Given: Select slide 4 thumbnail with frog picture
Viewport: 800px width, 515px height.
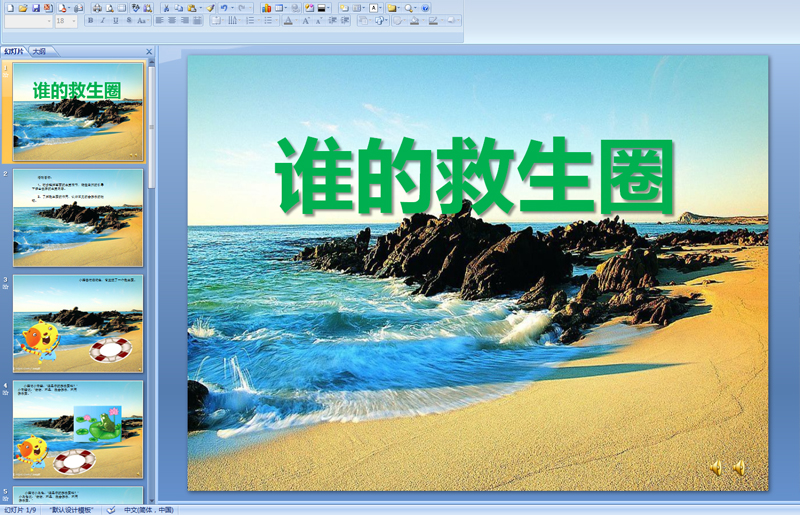Looking at the screenshot, I should (78, 429).
